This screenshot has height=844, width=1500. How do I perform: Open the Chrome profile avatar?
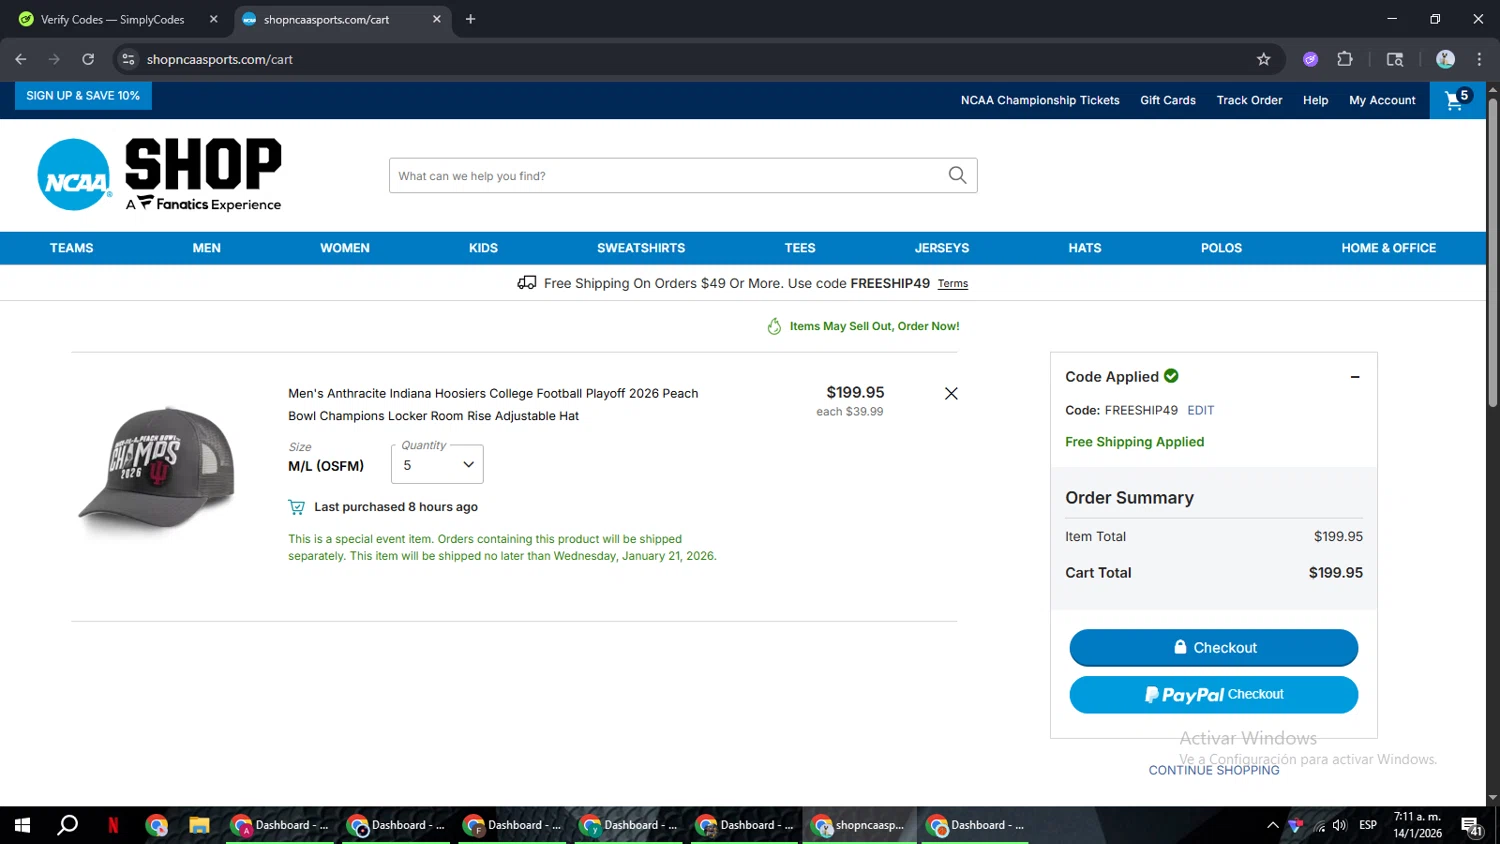coord(1445,59)
